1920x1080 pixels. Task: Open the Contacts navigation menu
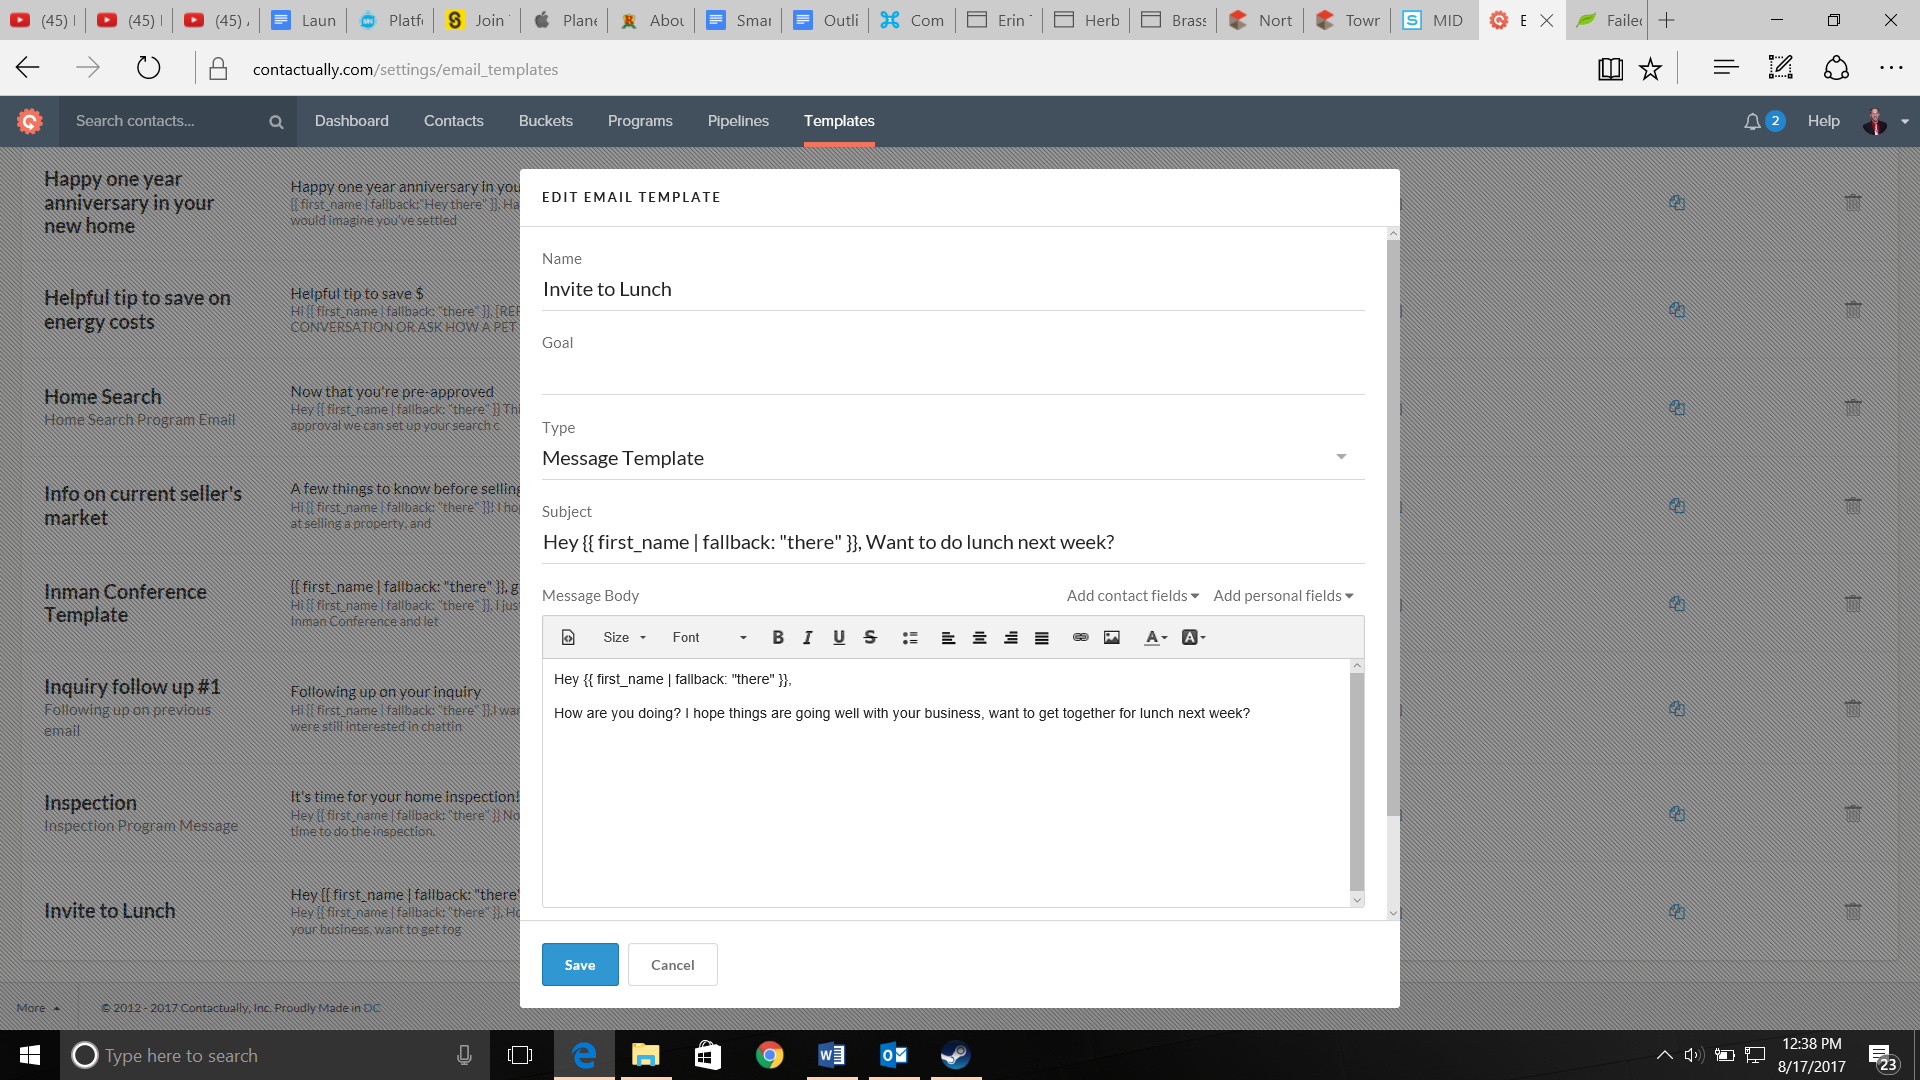[453, 120]
